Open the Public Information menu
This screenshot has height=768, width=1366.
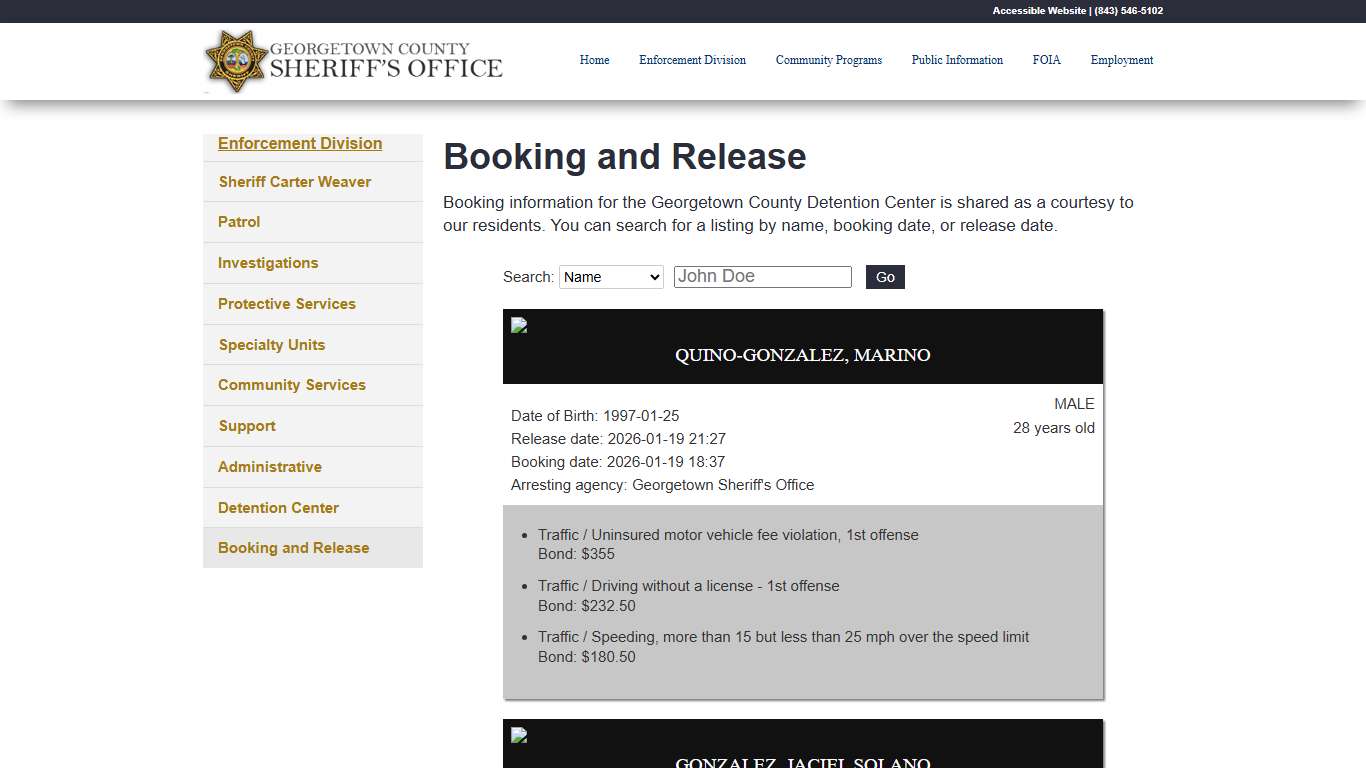click(956, 60)
